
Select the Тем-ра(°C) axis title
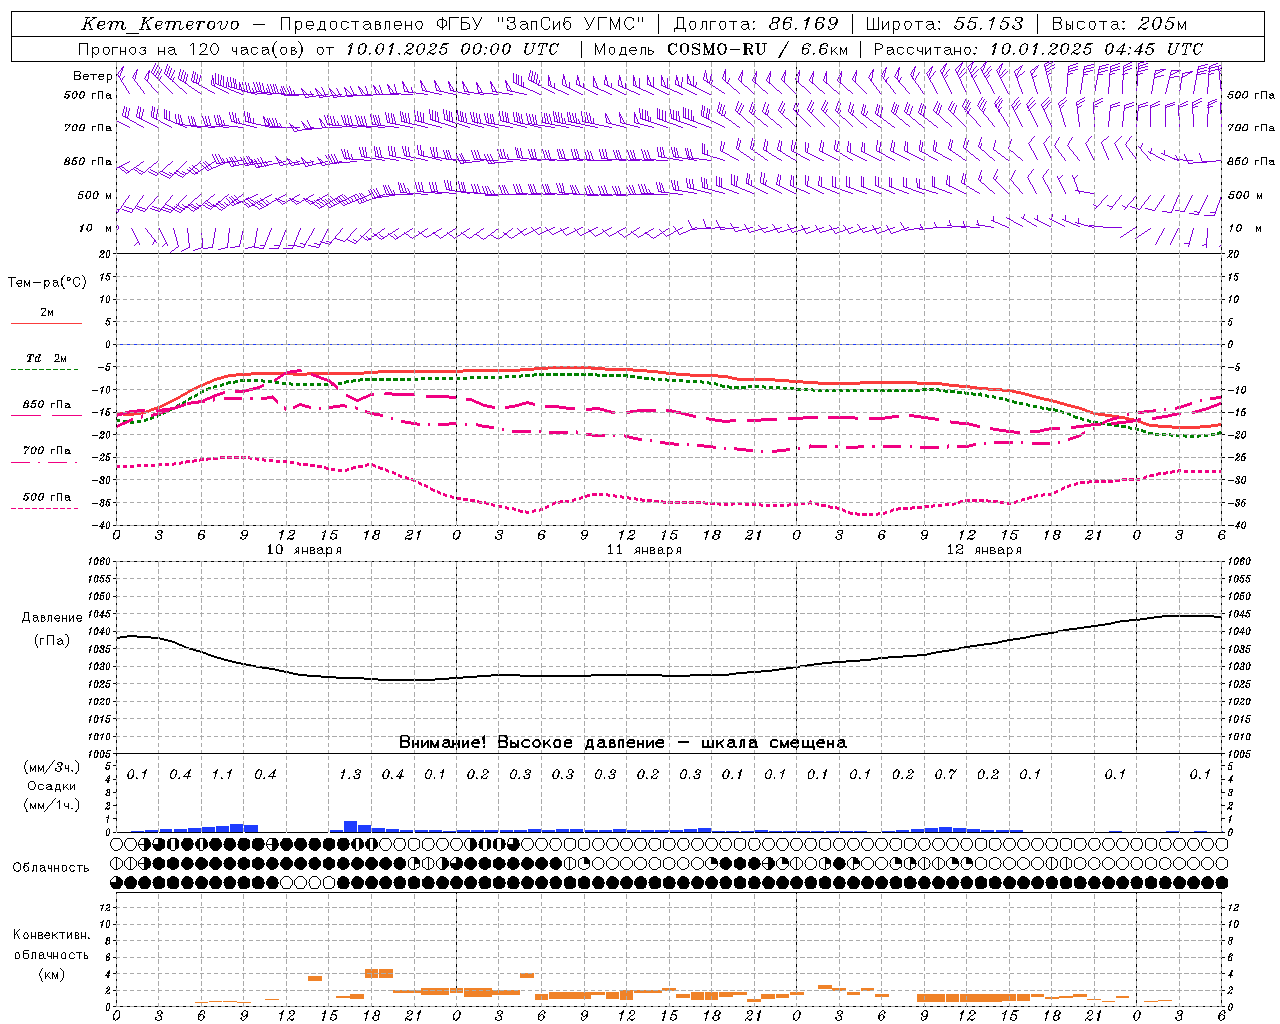[47, 283]
